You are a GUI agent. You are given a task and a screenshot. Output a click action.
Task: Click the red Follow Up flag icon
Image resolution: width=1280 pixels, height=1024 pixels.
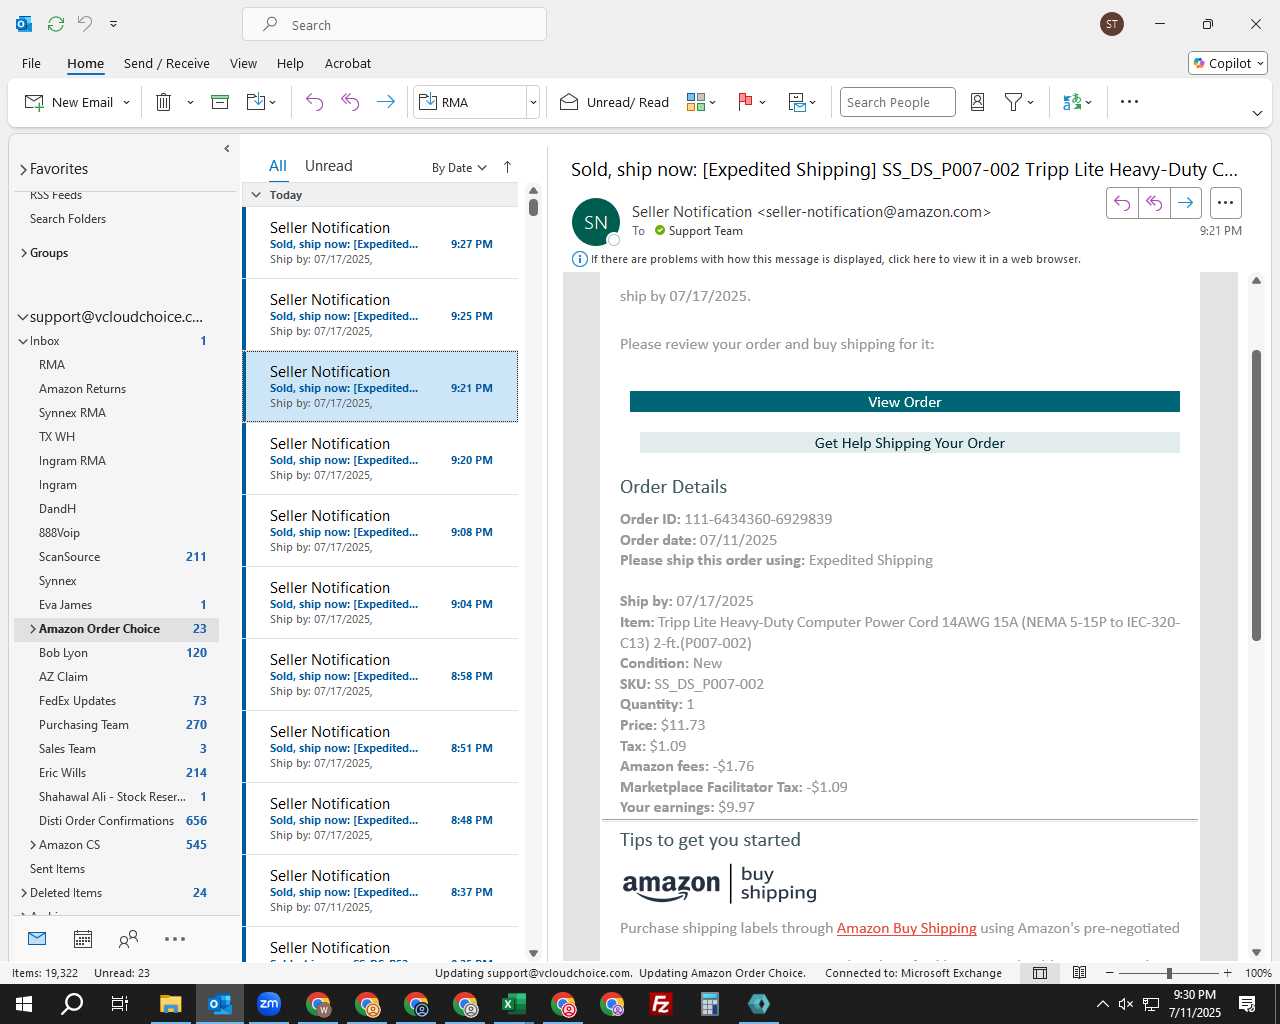coord(745,102)
